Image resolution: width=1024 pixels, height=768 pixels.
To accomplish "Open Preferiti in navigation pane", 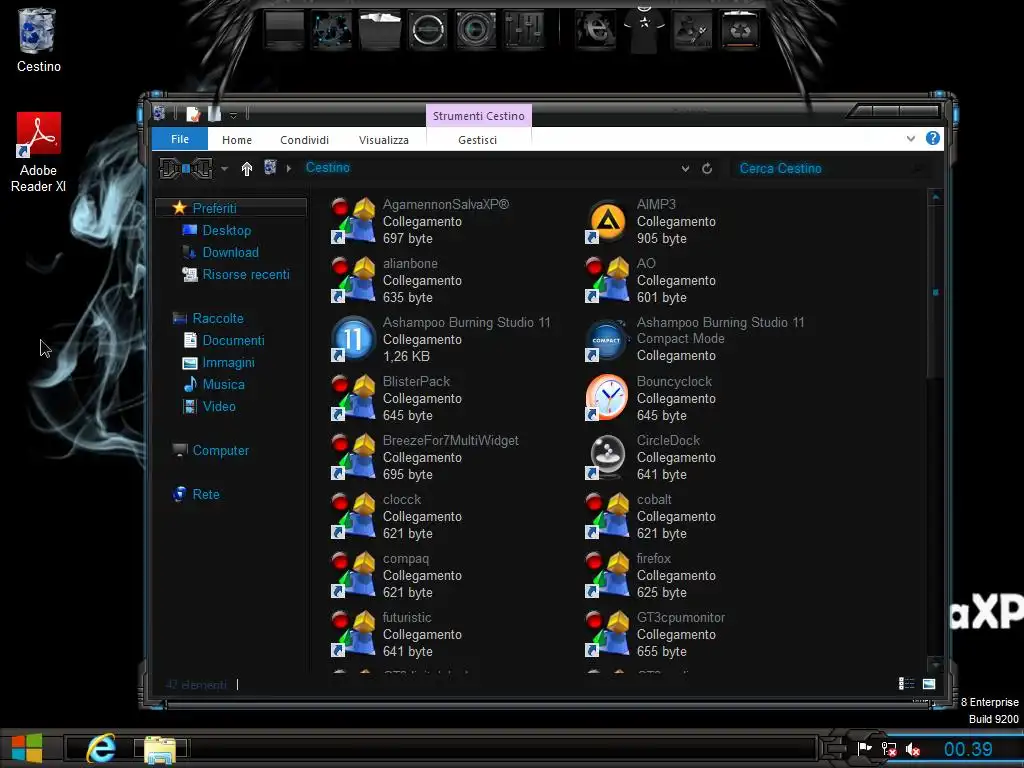I will pos(214,208).
